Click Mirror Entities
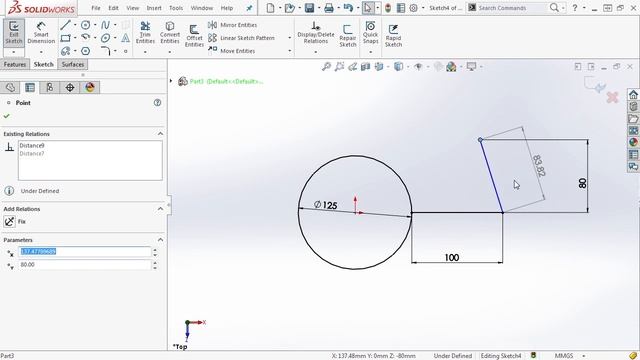Viewport: 640px width, 360px height. pos(233,25)
